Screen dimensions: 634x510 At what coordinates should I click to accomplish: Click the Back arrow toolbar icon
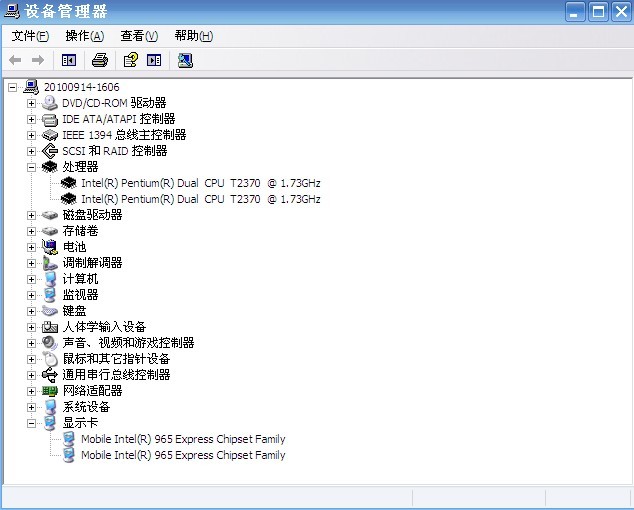pos(15,61)
